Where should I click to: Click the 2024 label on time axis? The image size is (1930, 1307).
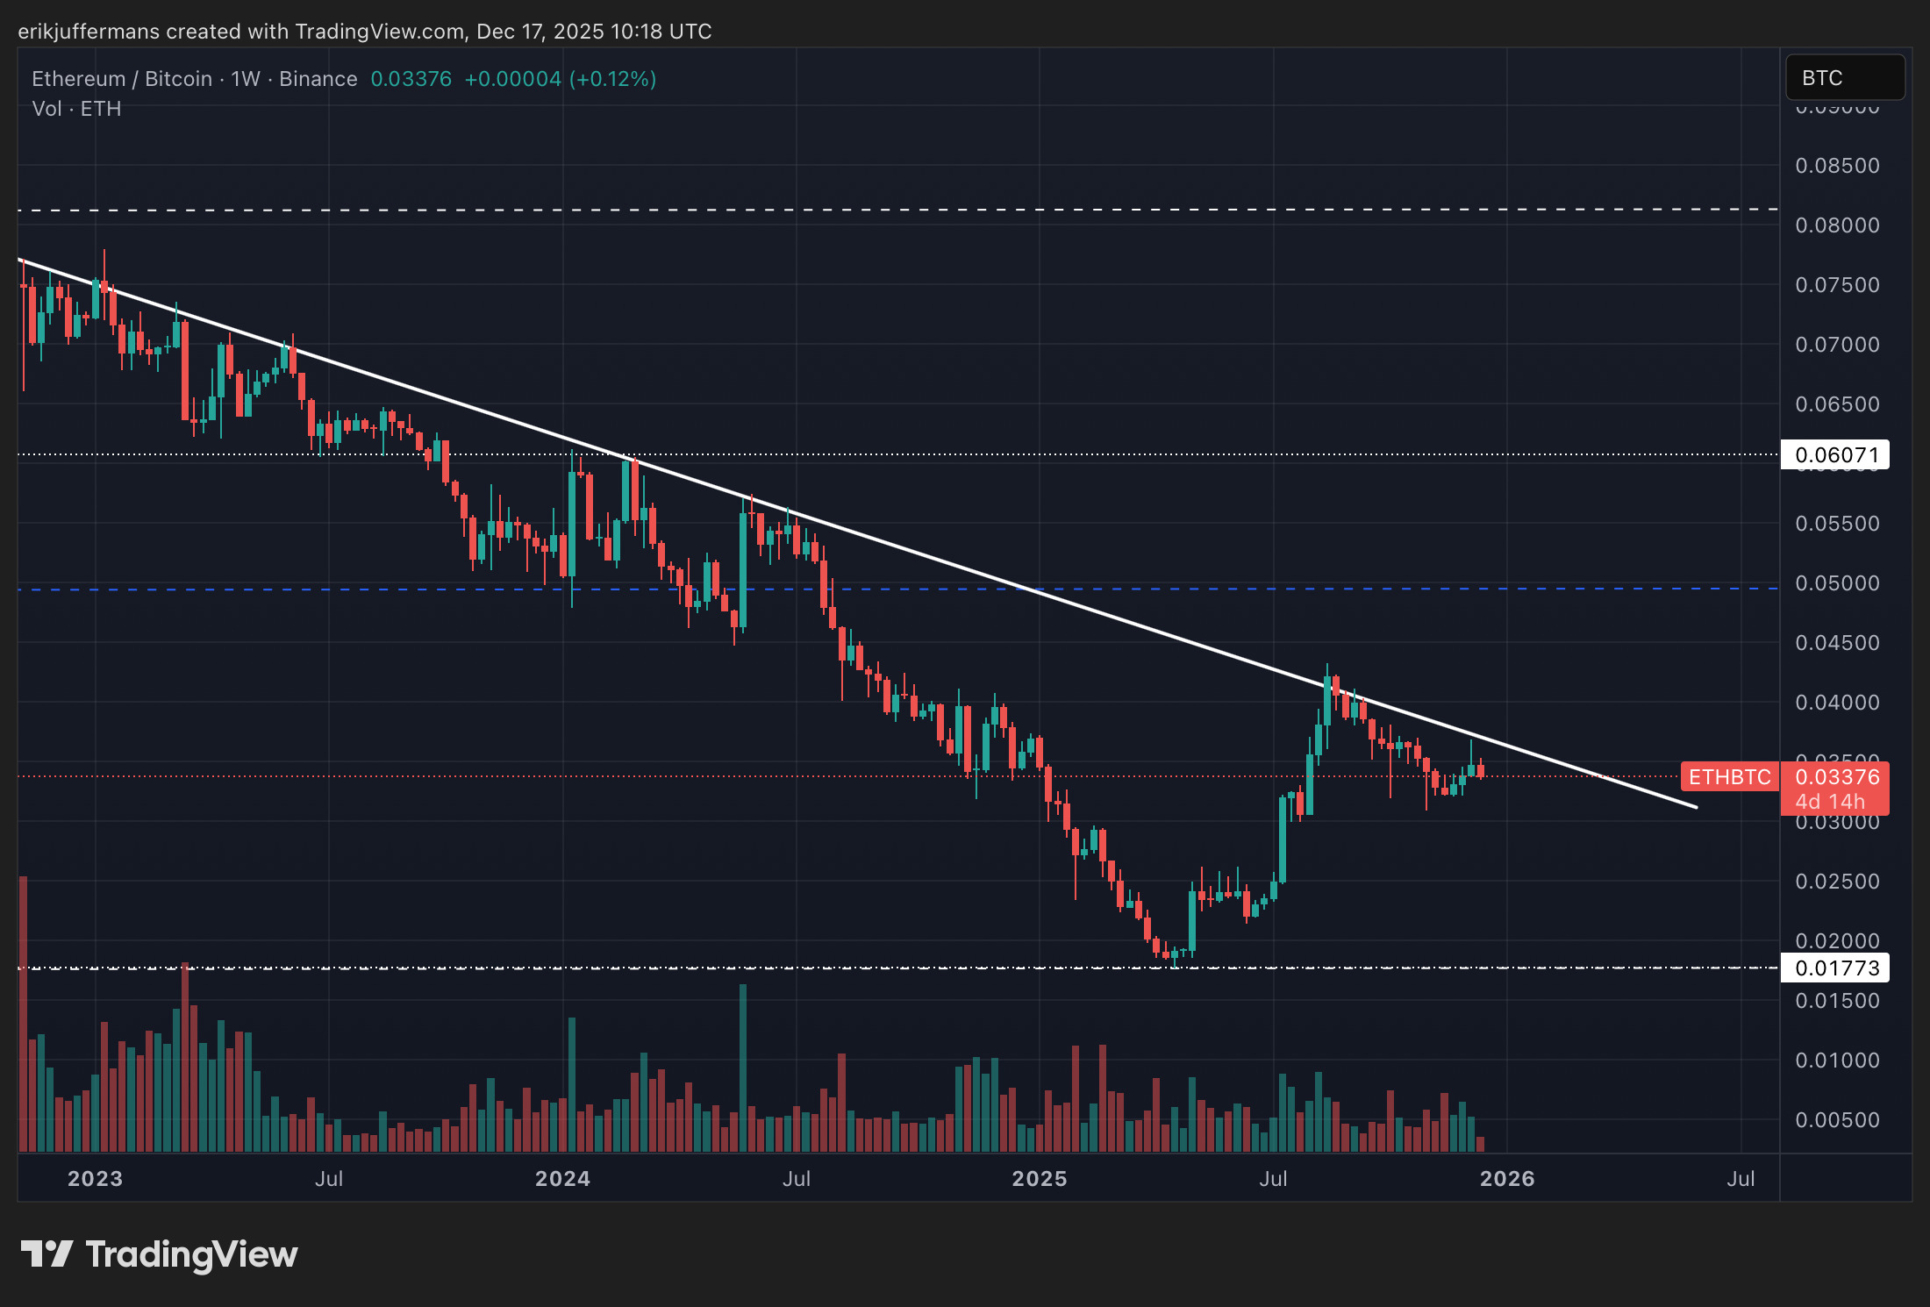562,1178
